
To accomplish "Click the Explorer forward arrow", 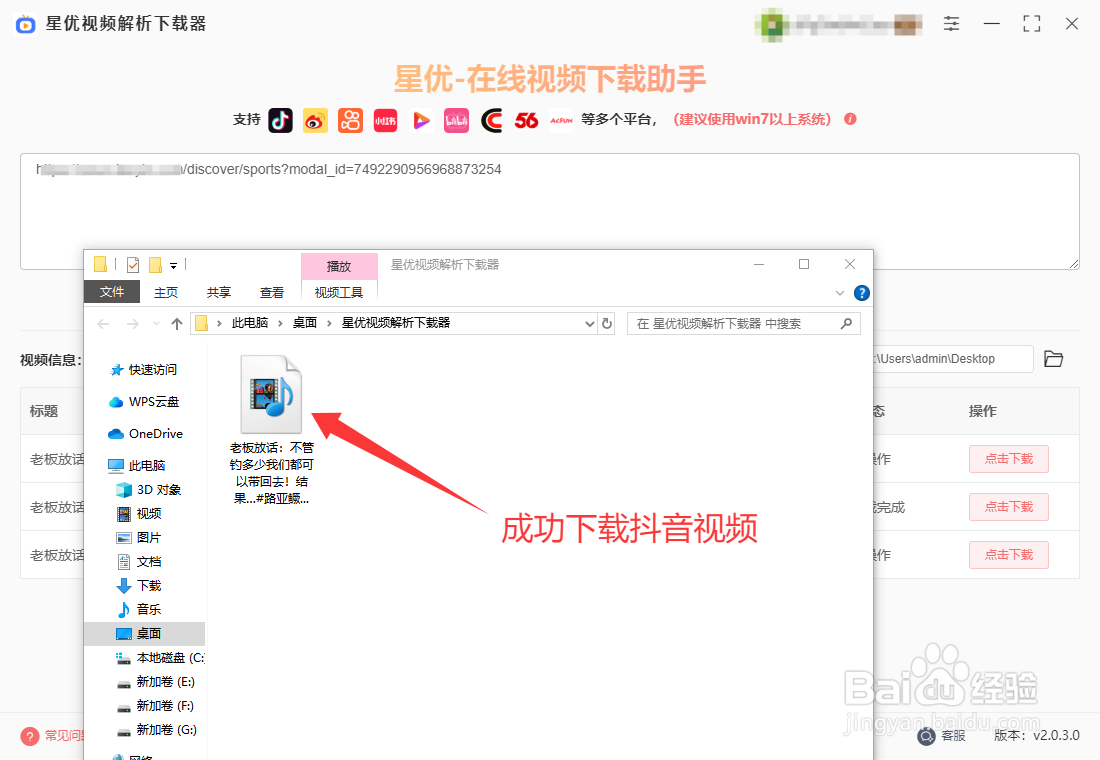I will pyautogui.click(x=133, y=324).
